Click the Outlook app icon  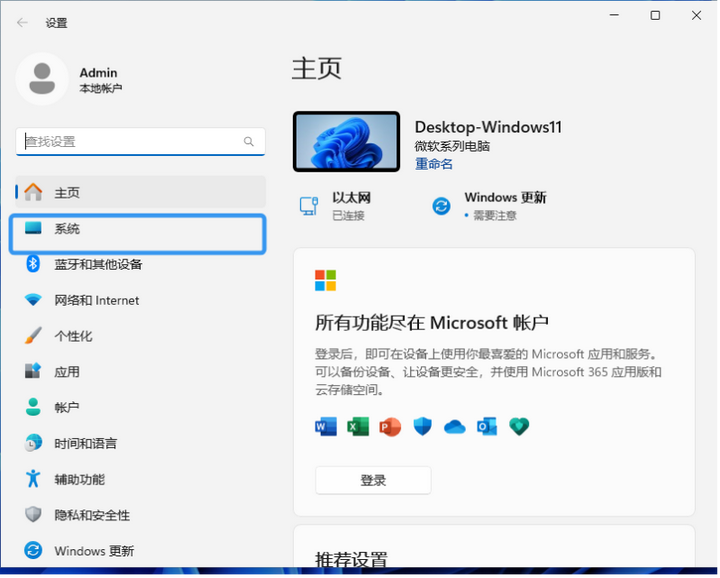tap(488, 427)
